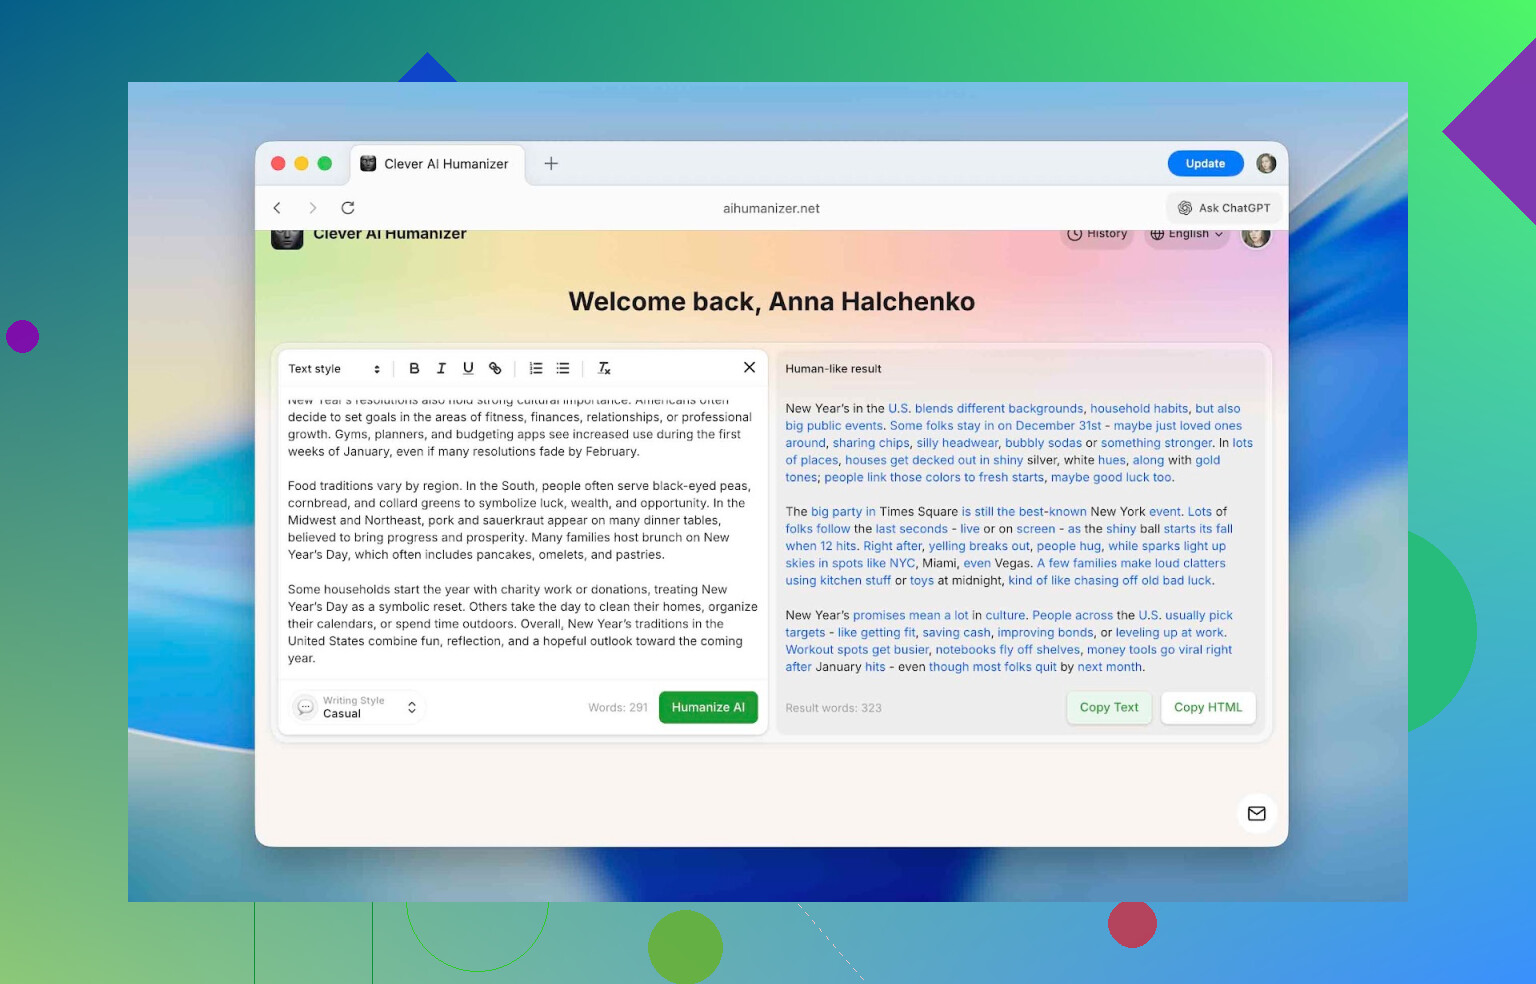Apply italic formatting to text
1536x984 pixels.
pos(441,368)
